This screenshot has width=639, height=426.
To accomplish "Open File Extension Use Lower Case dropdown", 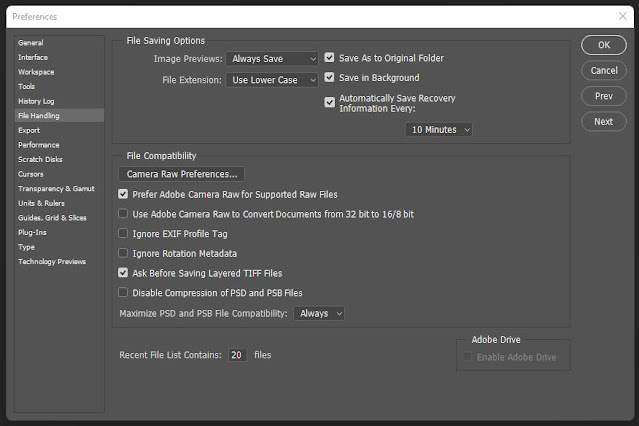I will click(272, 80).
